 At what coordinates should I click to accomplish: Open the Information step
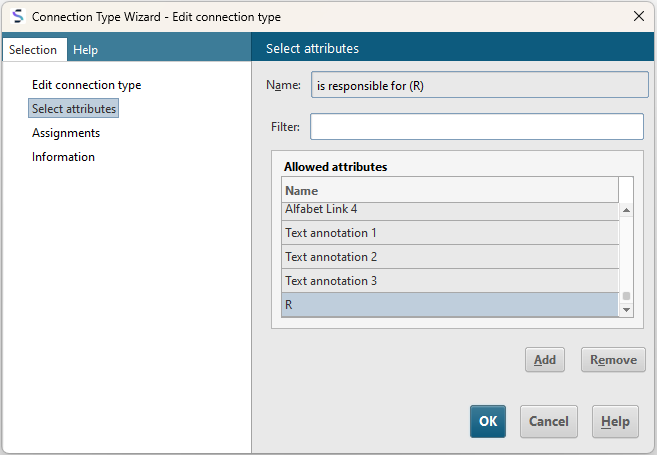[x=63, y=157]
